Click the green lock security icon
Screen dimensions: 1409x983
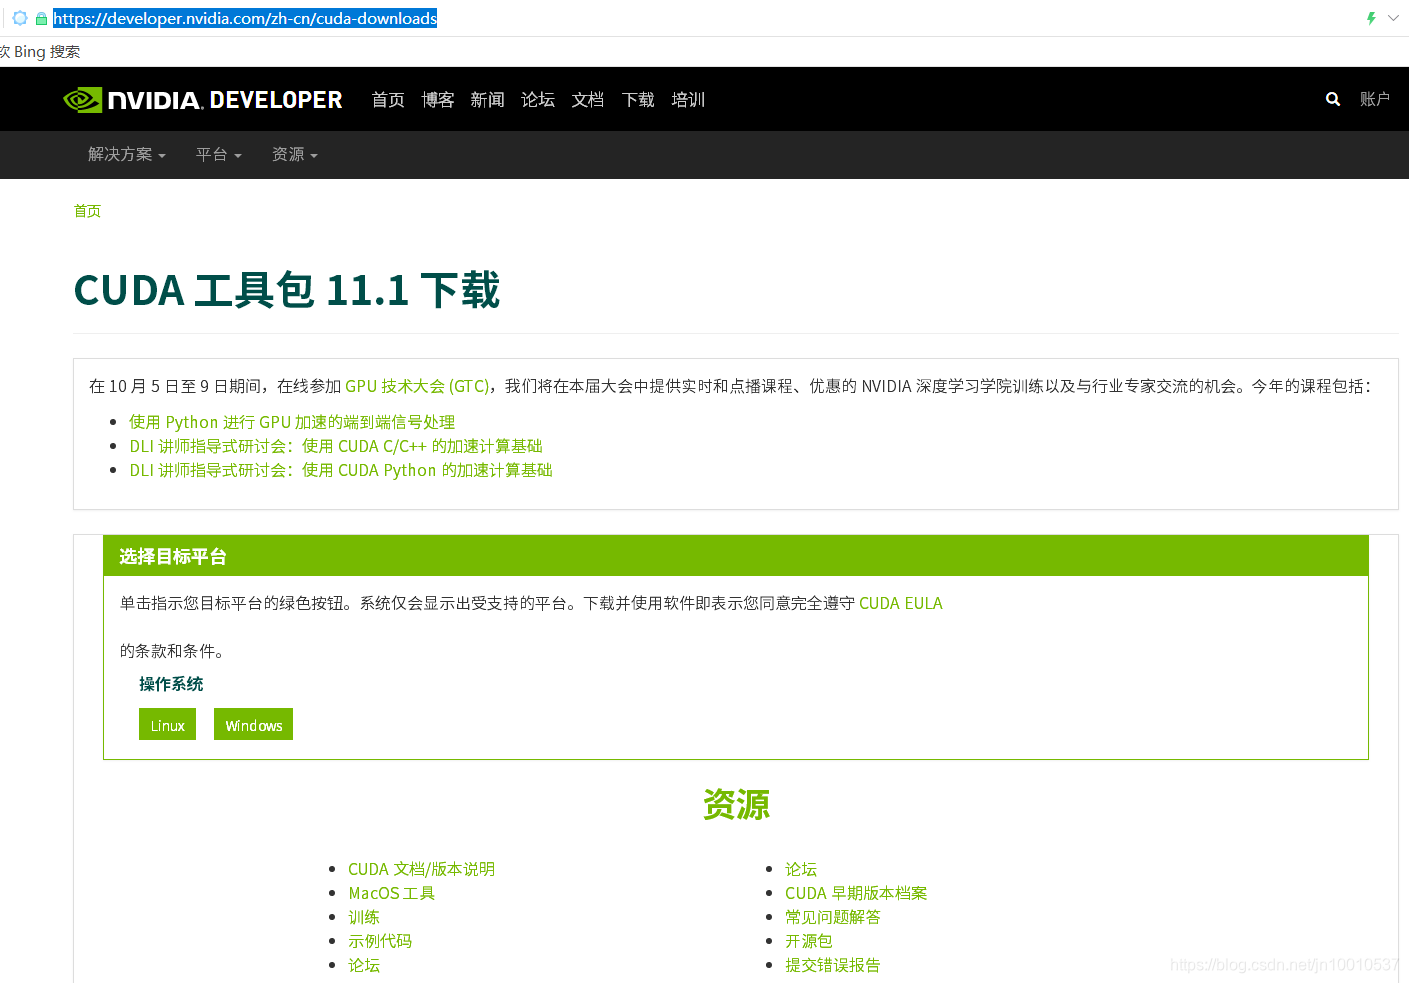(41, 18)
